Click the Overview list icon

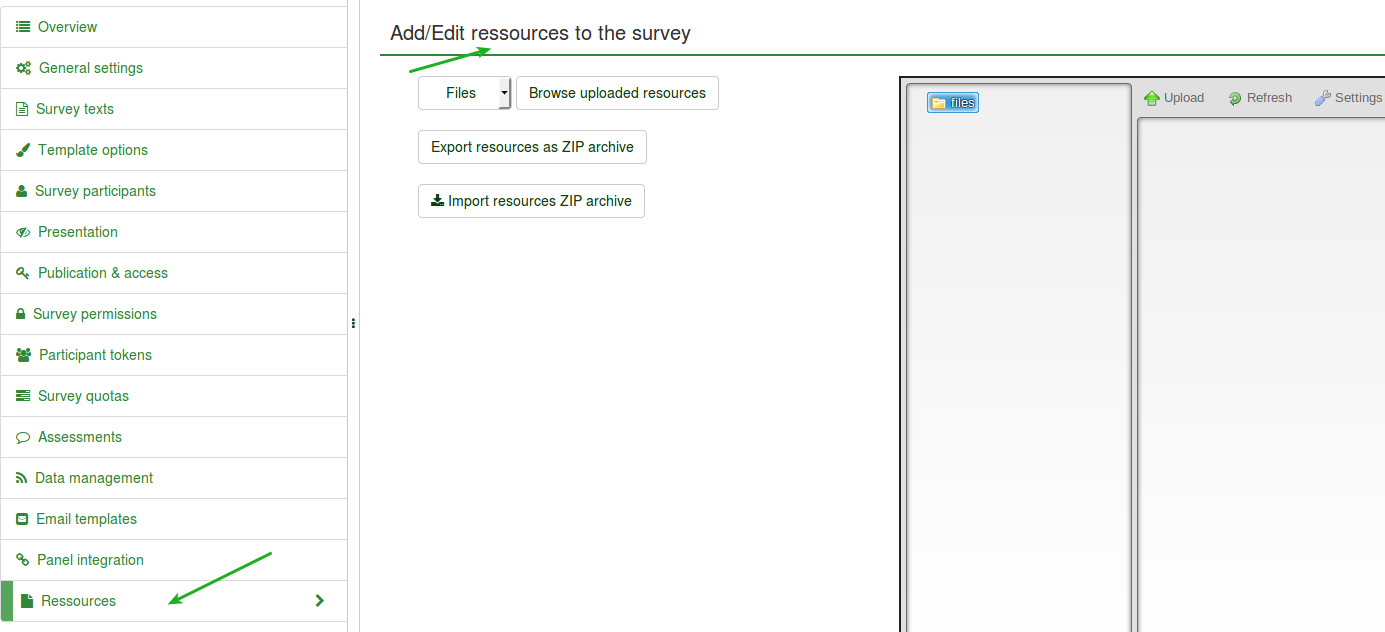coord(23,27)
